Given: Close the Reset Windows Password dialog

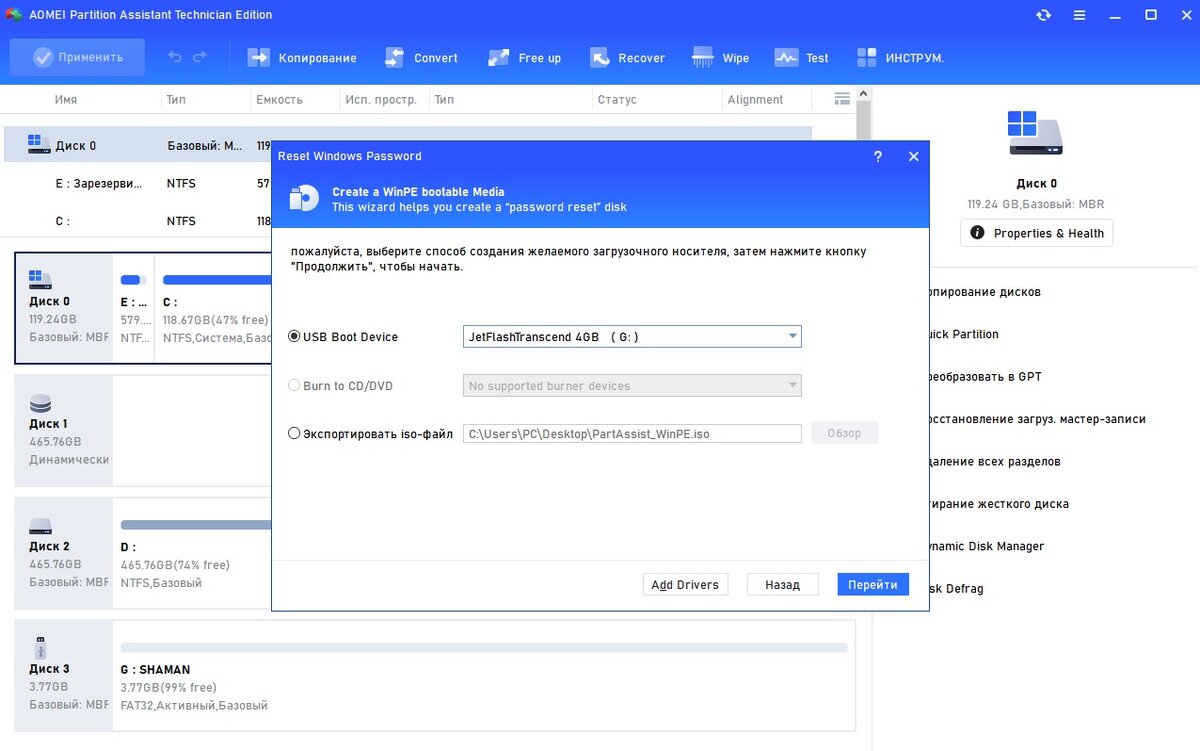Looking at the screenshot, I should (913, 156).
